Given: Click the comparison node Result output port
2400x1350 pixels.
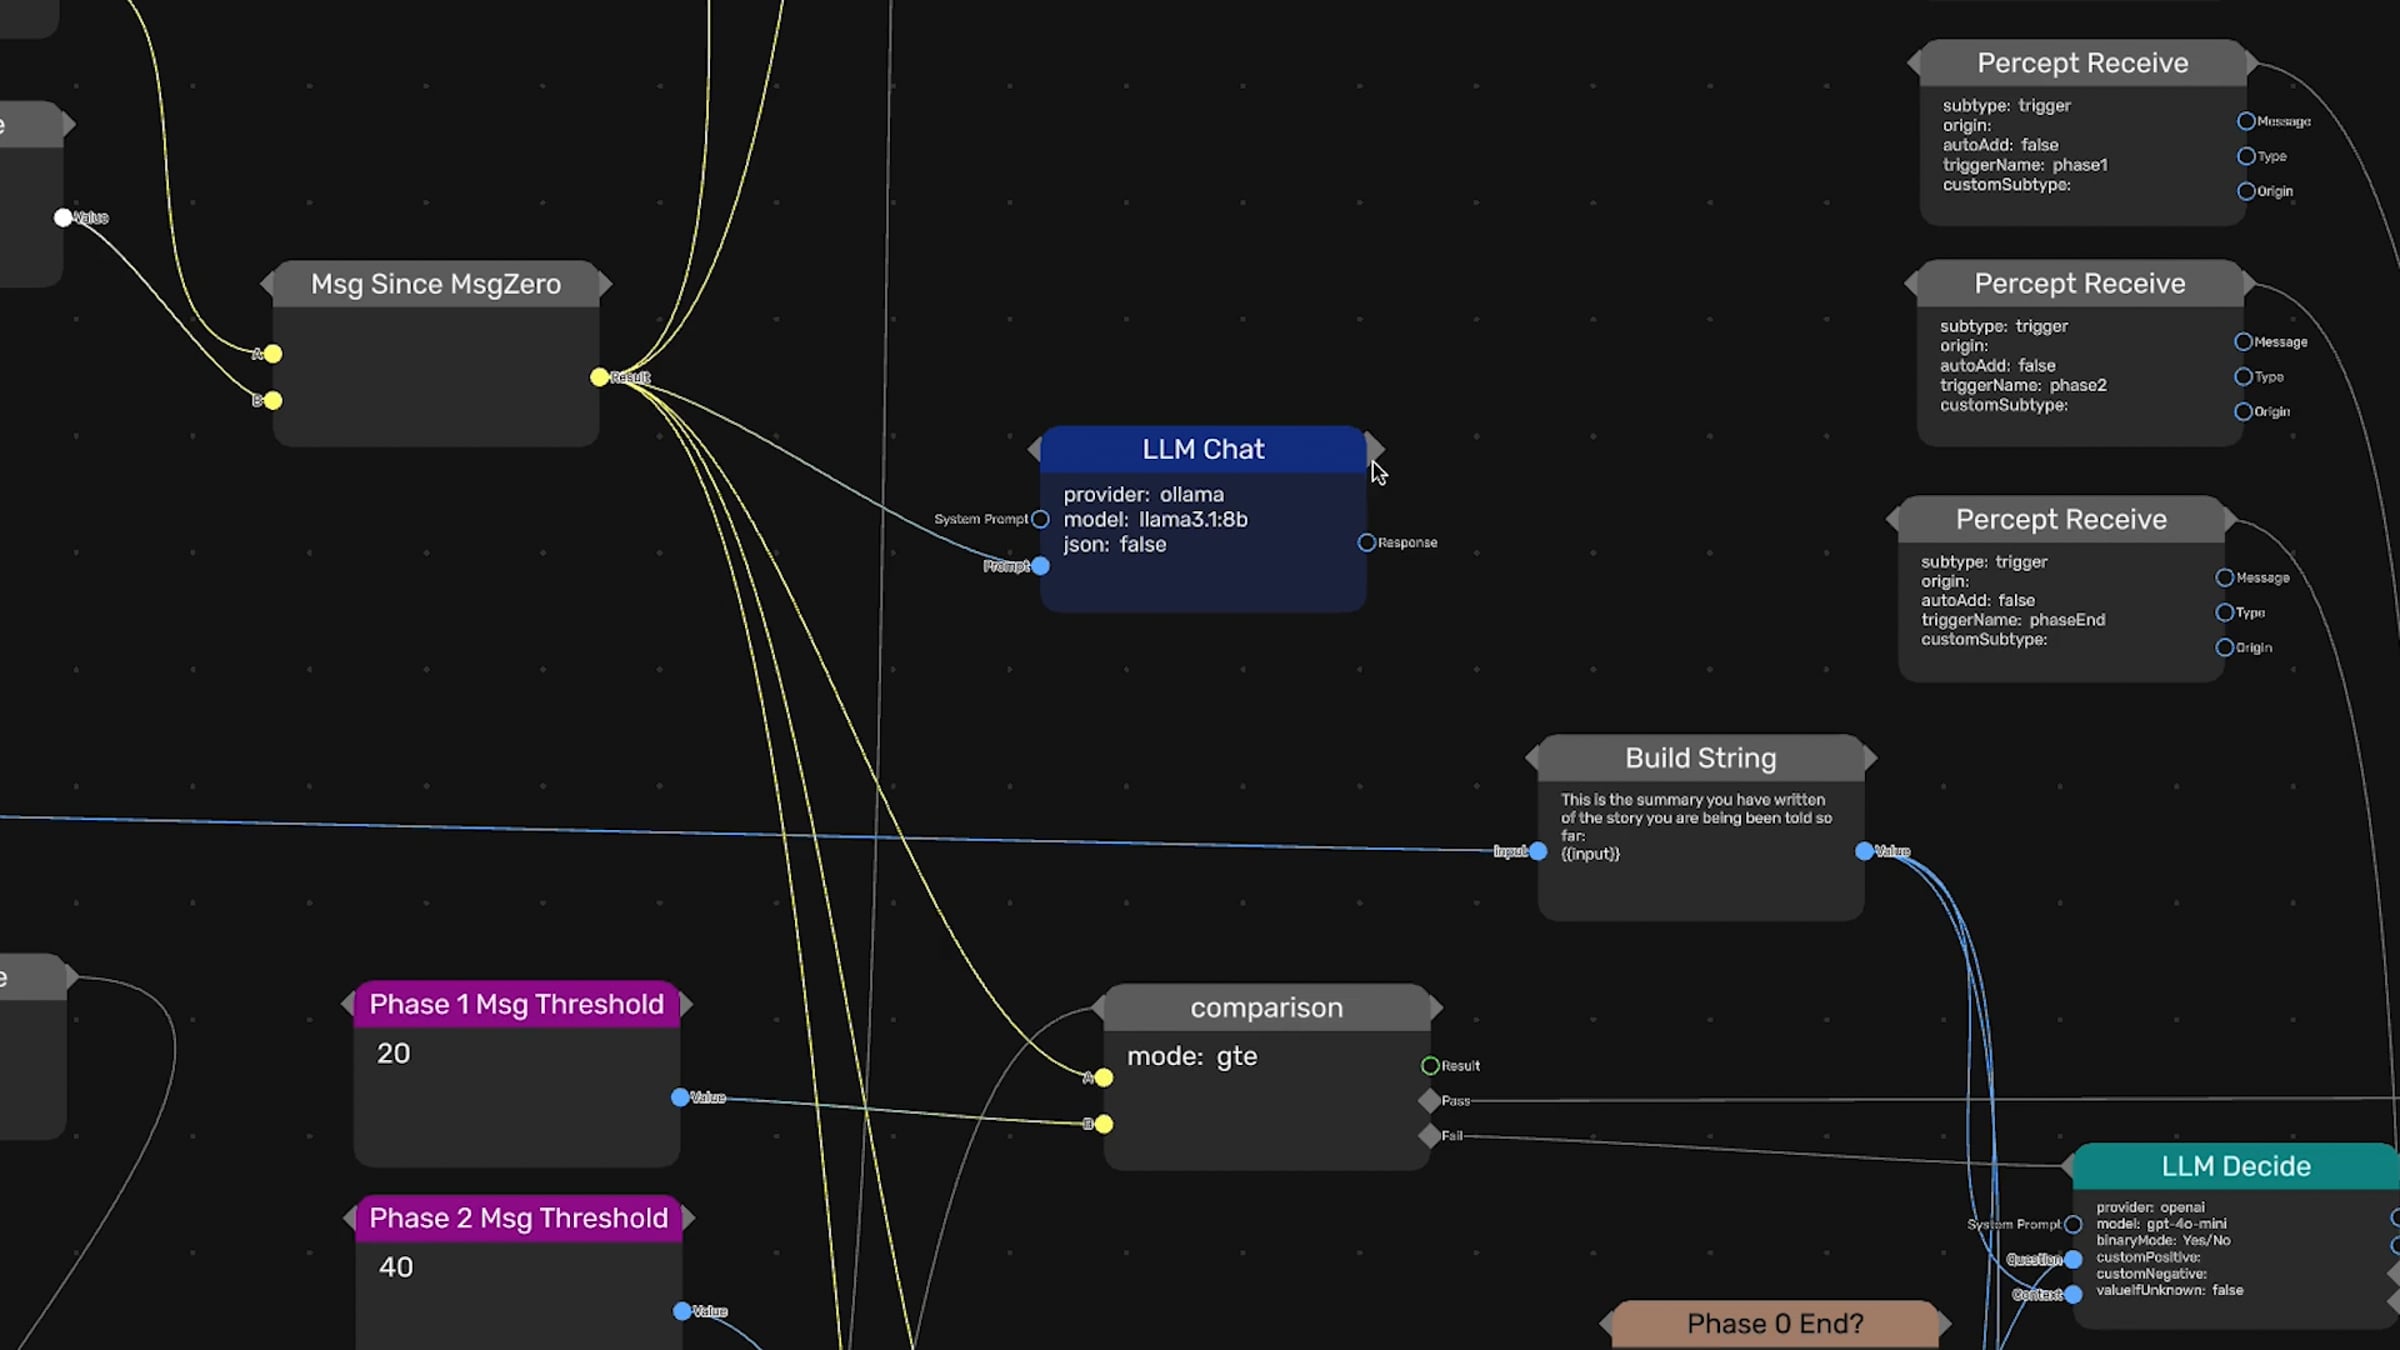Looking at the screenshot, I should pyautogui.click(x=1430, y=1065).
